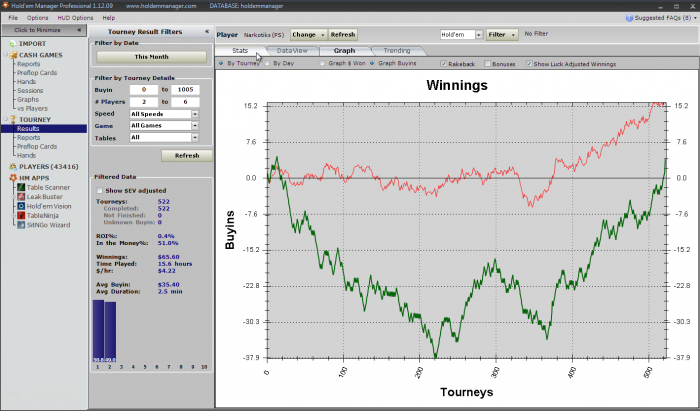Click the maximum Buyin field showing 1005
Screen dimensions: 700x411
(185, 90)
